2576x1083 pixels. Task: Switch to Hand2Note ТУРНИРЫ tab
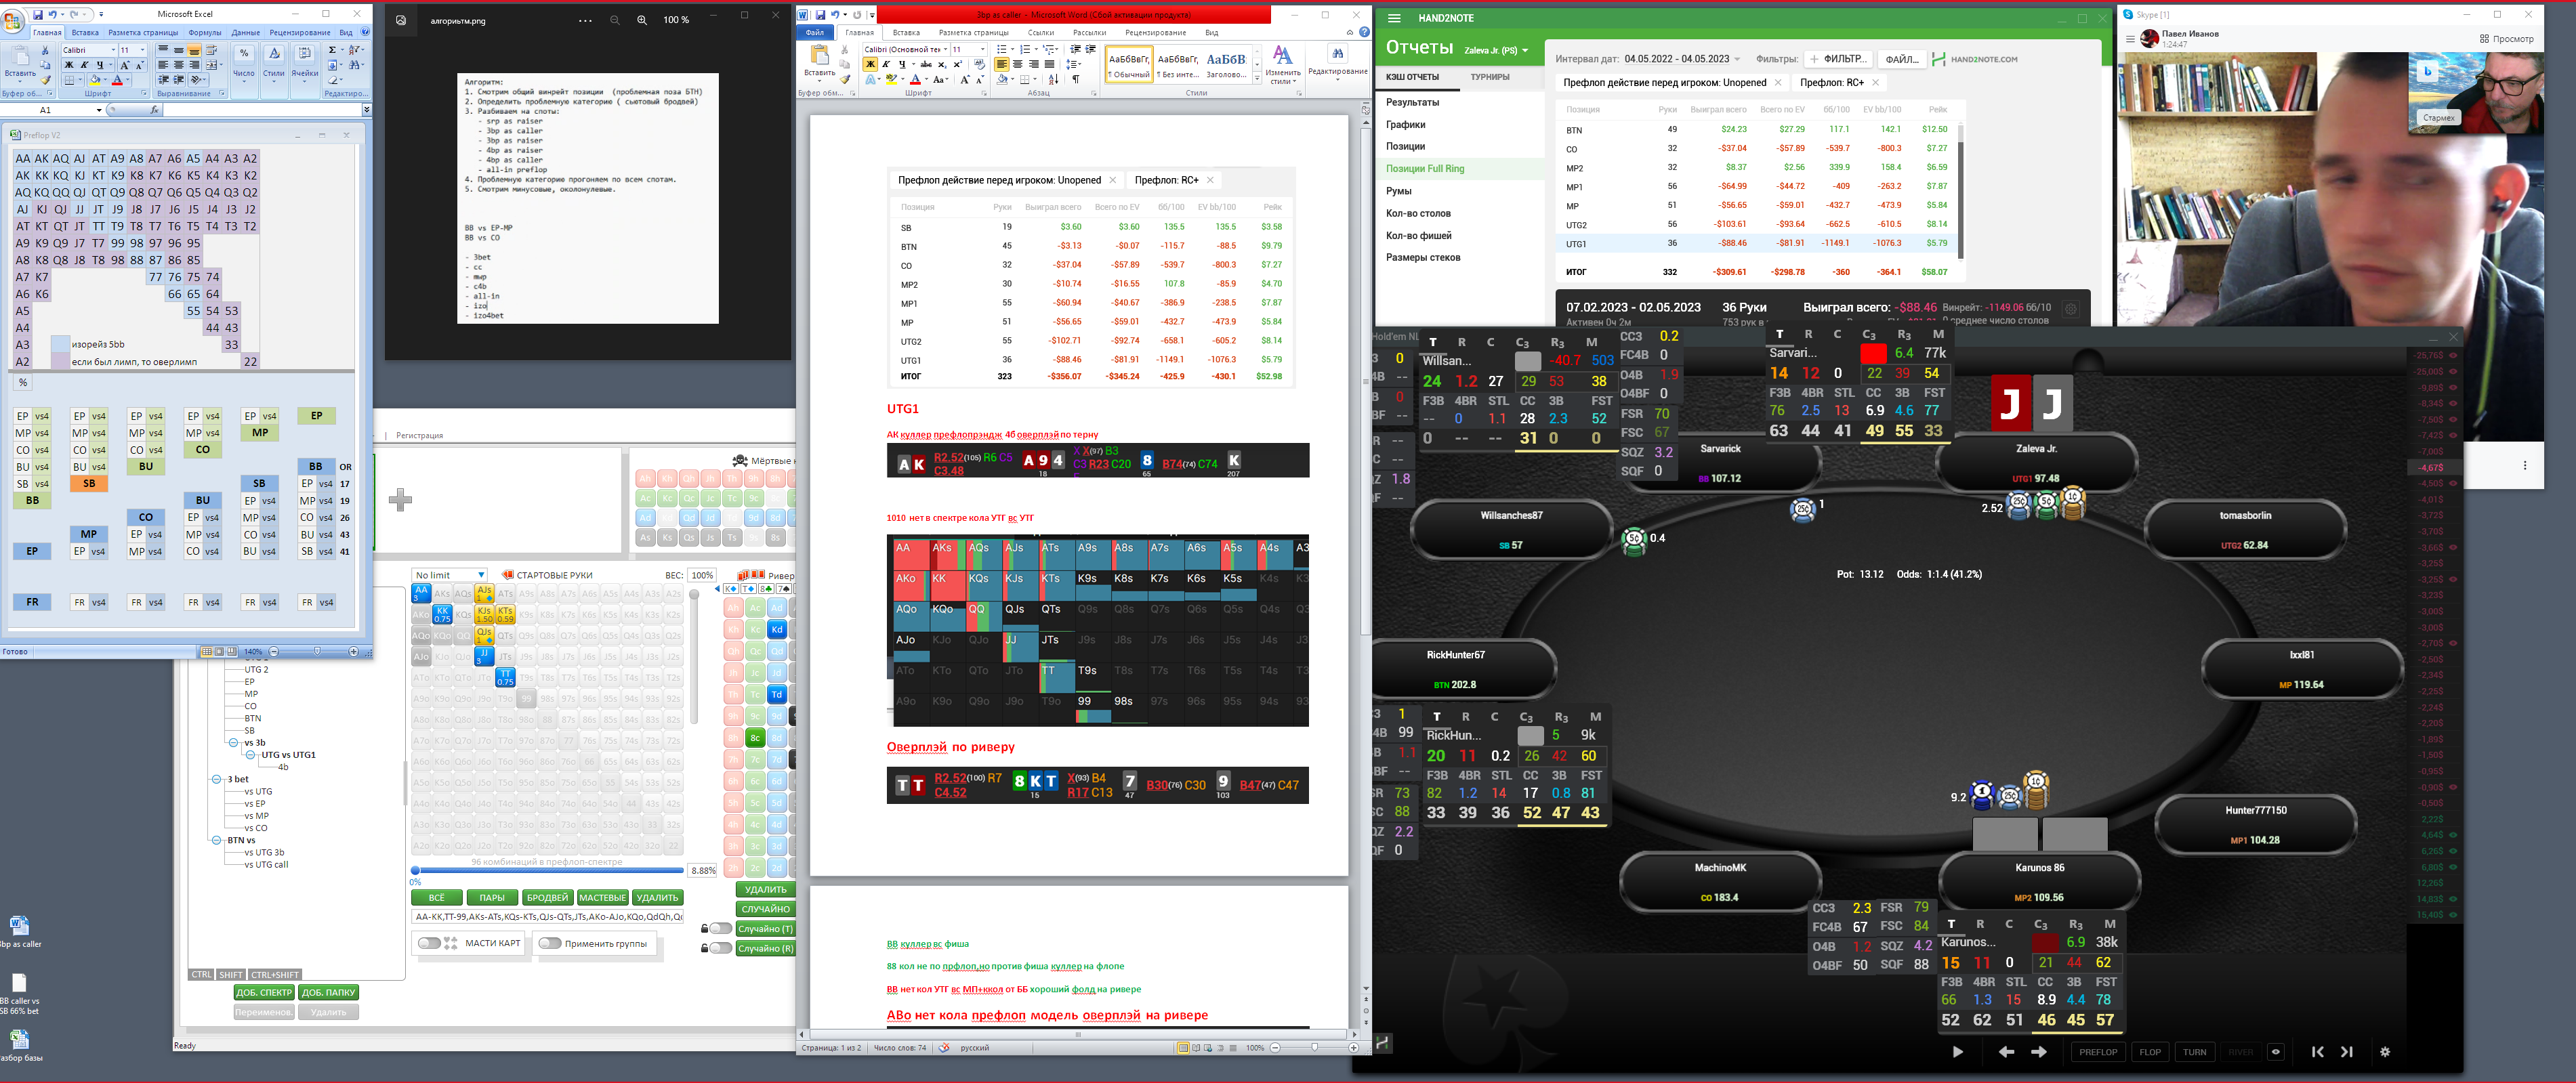tap(1490, 77)
